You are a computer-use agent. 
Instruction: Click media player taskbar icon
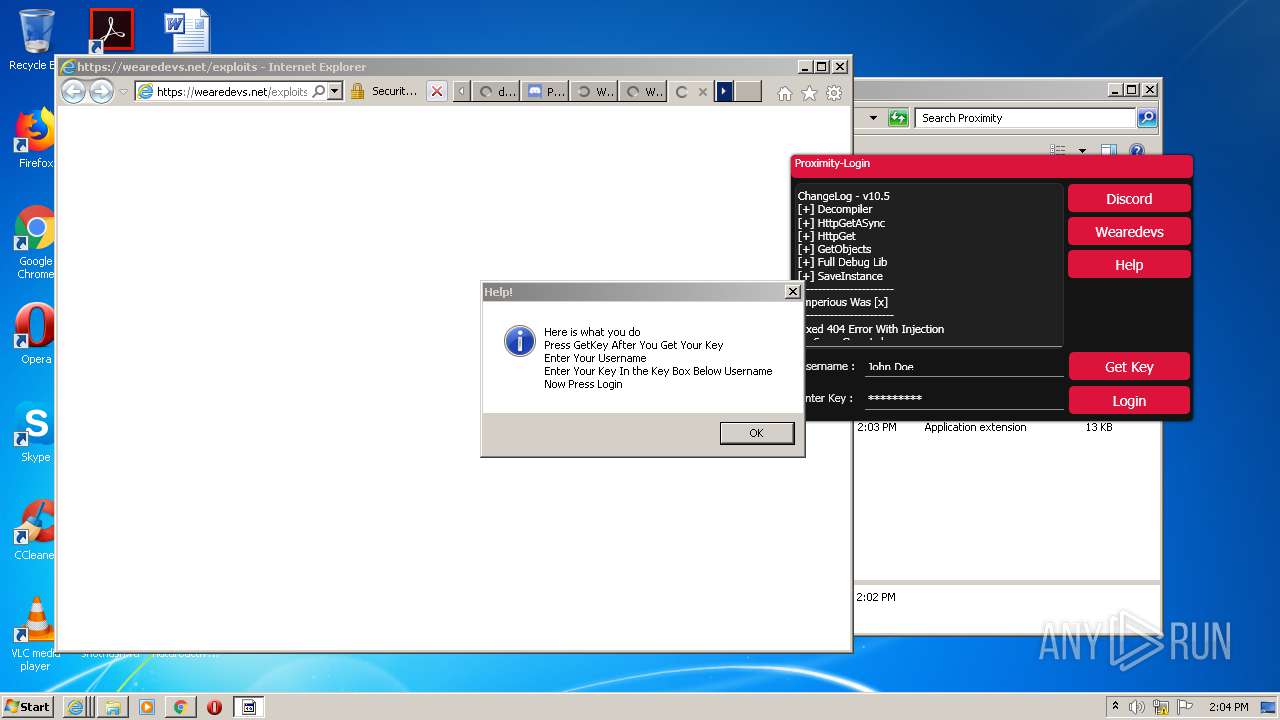tap(146, 707)
